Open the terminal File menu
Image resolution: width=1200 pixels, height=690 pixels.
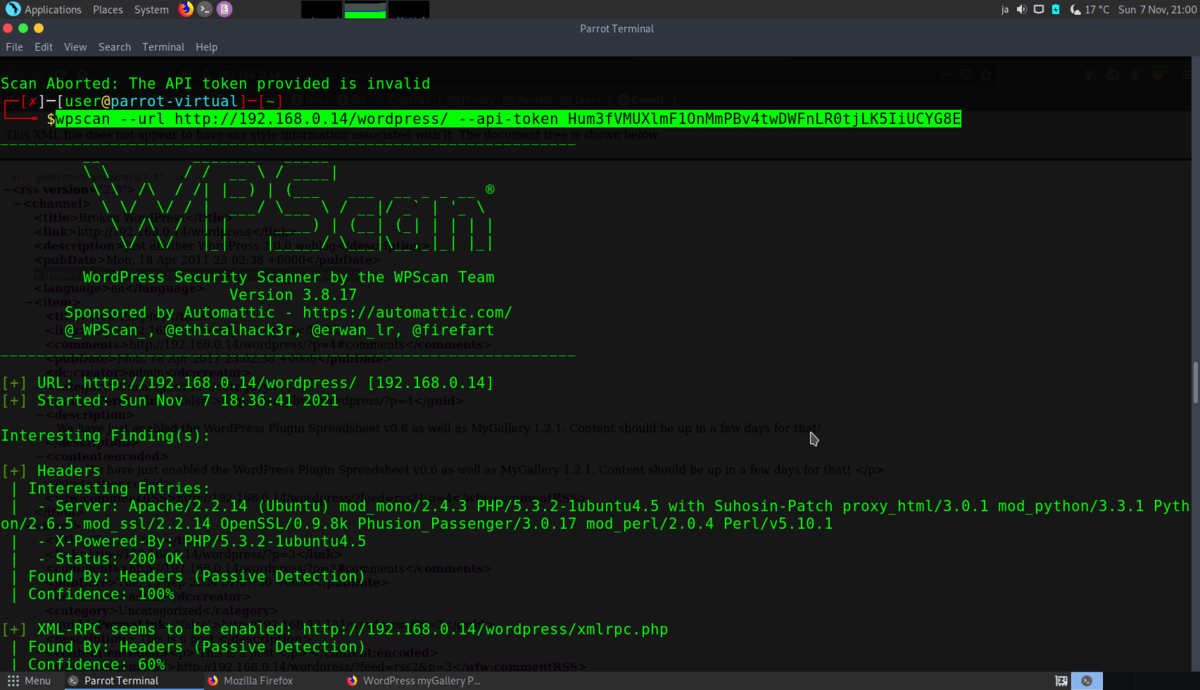click(x=14, y=47)
